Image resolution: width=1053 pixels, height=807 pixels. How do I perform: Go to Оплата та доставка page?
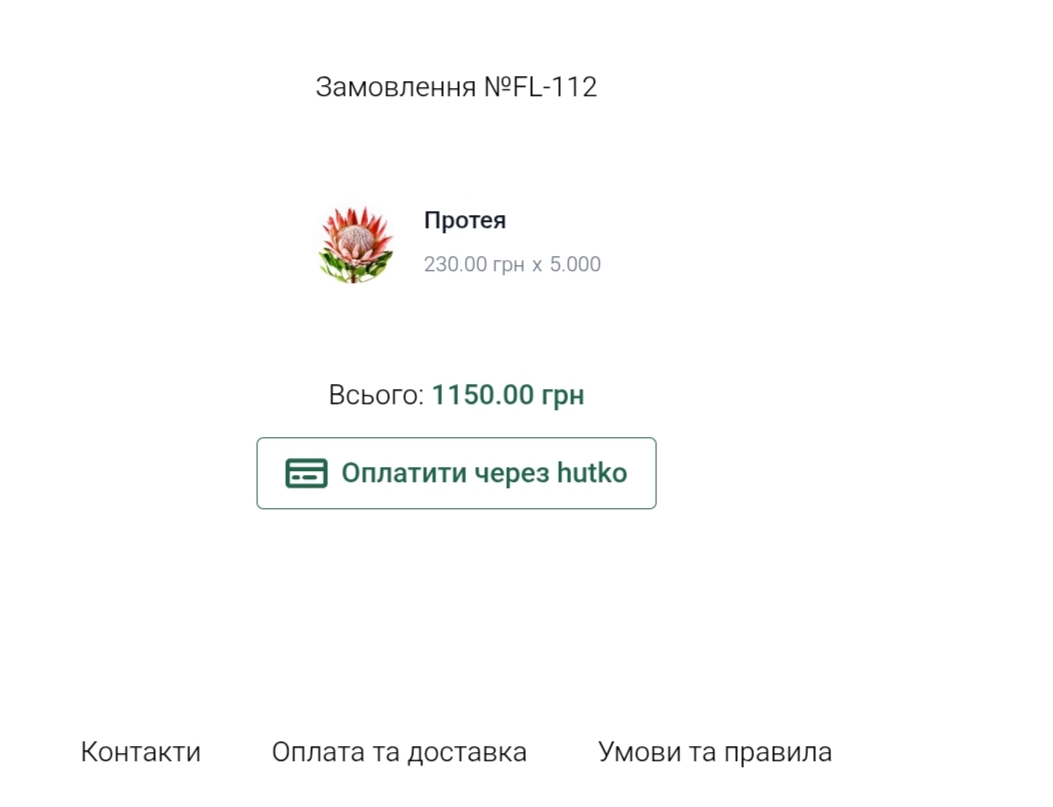399,752
